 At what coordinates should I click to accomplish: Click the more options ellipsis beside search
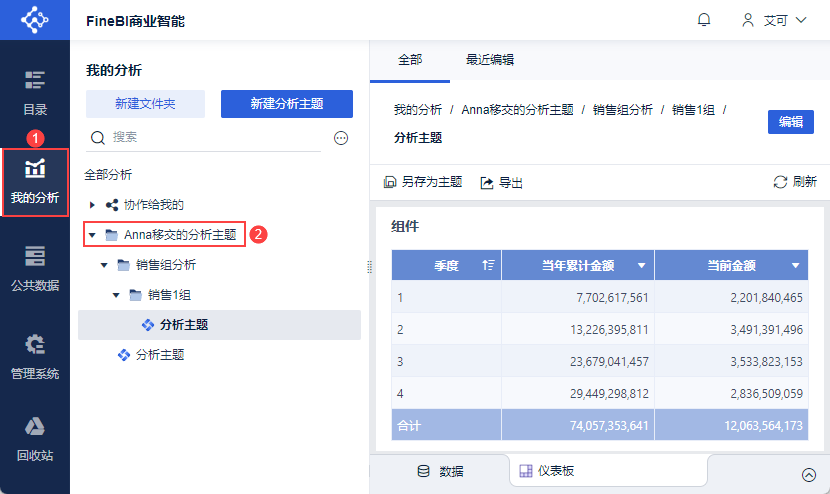pyautogui.click(x=340, y=138)
